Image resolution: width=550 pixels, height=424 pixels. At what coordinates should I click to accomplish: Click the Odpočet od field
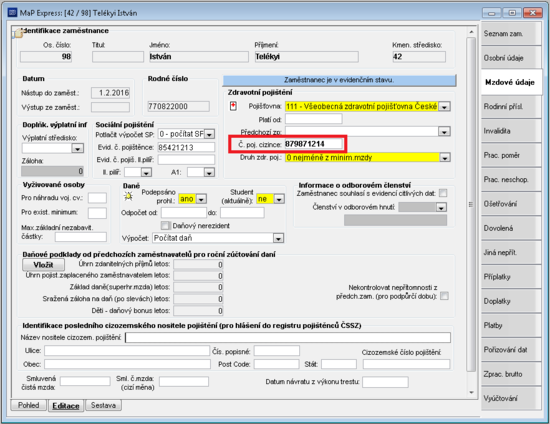click(184, 213)
